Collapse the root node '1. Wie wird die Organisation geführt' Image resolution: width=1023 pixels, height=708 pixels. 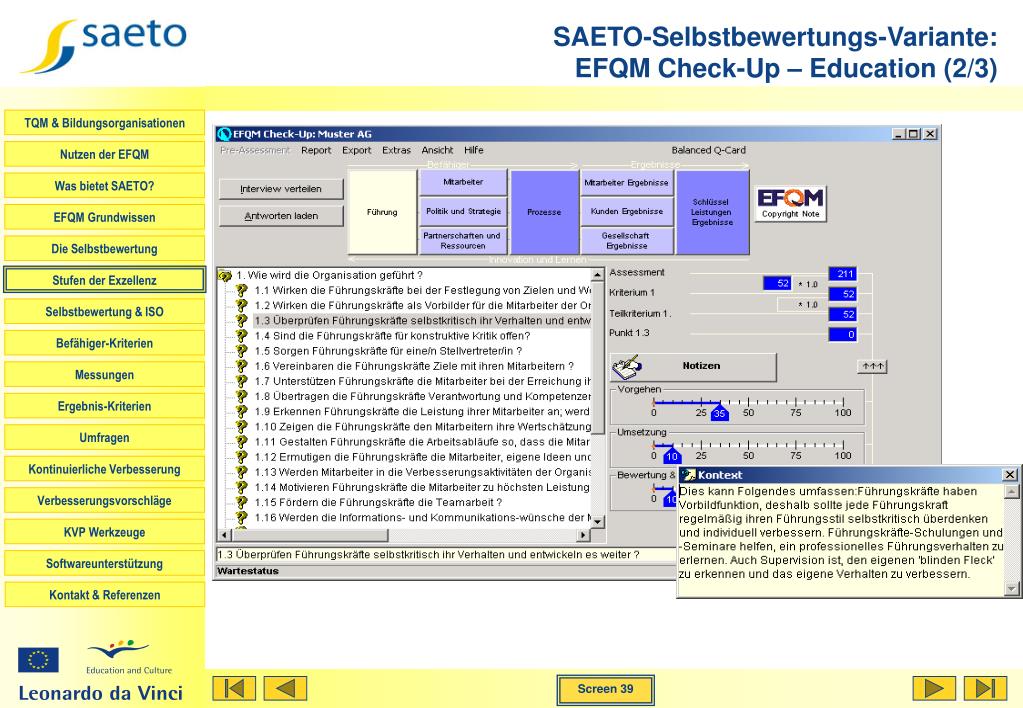pyautogui.click(x=225, y=276)
